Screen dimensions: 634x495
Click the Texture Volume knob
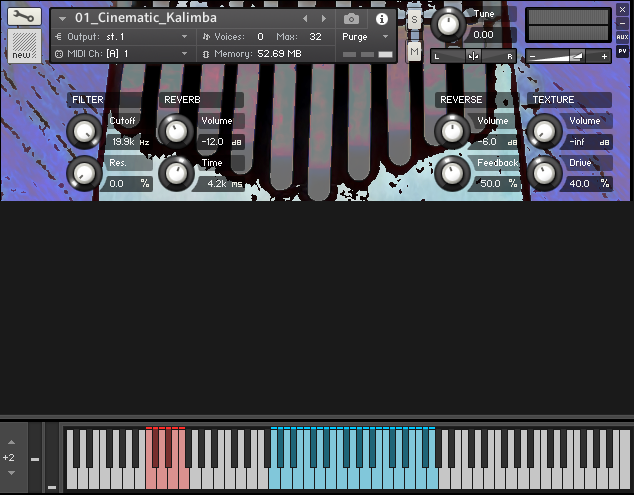[x=544, y=131]
